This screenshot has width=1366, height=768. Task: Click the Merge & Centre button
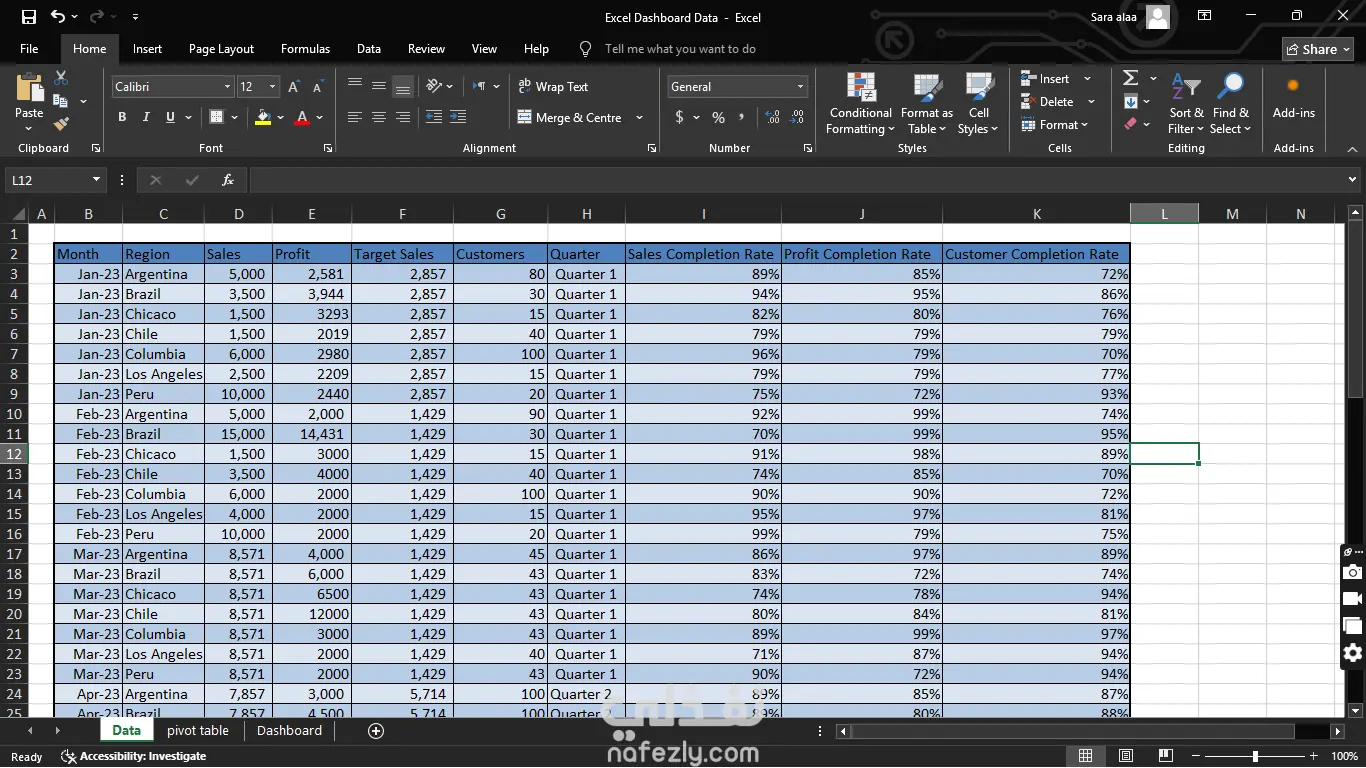coord(570,118)
